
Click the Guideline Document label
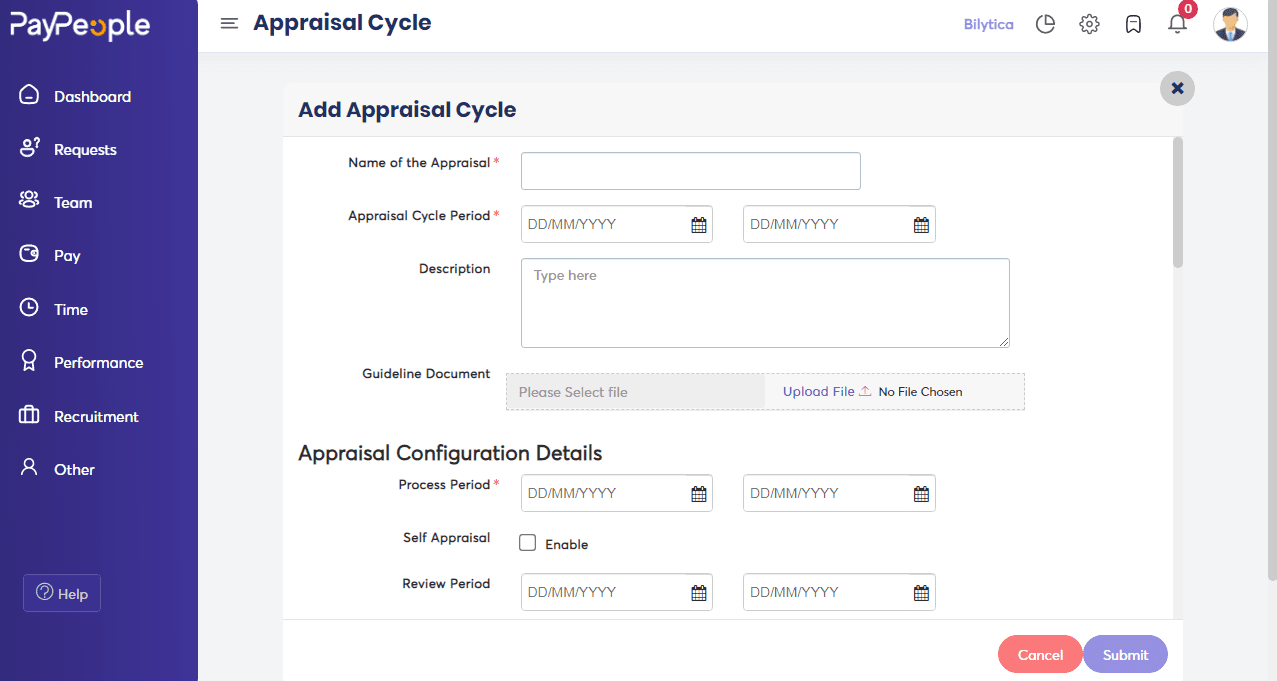point(426,374)
